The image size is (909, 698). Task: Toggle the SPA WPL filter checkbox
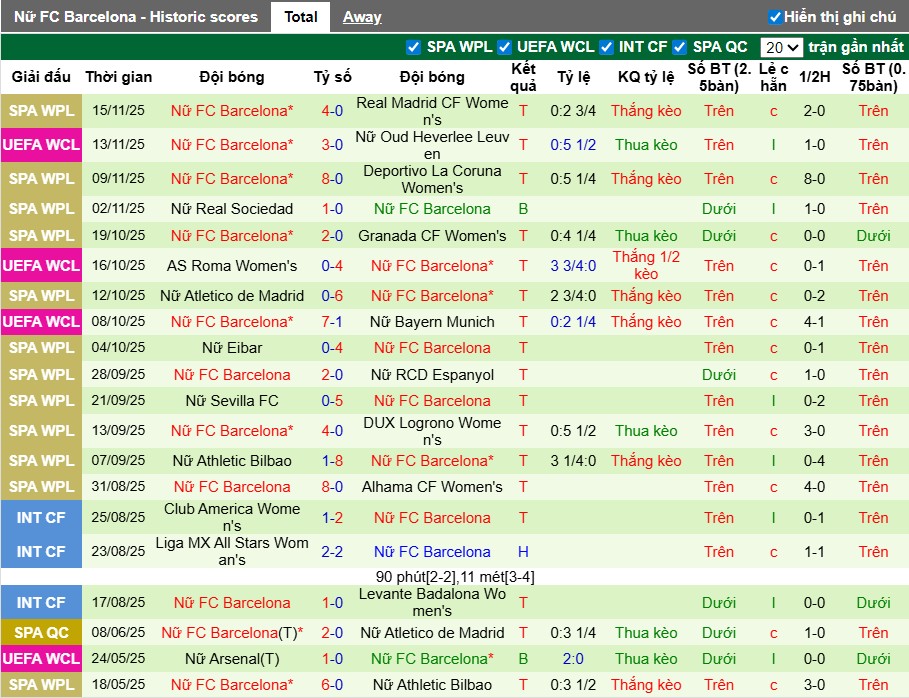coord(414,47)
